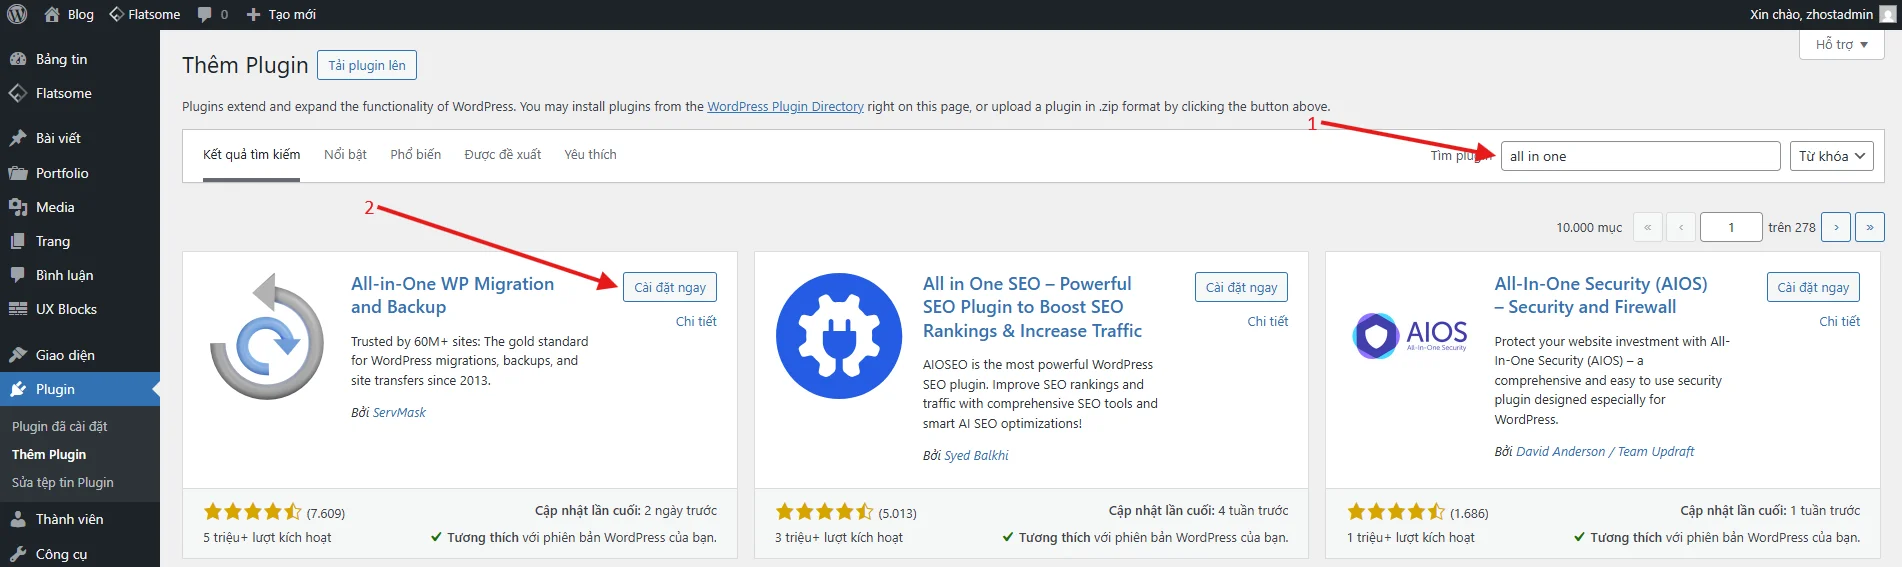Viewport: 1902px width, 567px height.
Task: Open Bảng tin dashboard icon in sidebar
Action: [x=18, y=59]
